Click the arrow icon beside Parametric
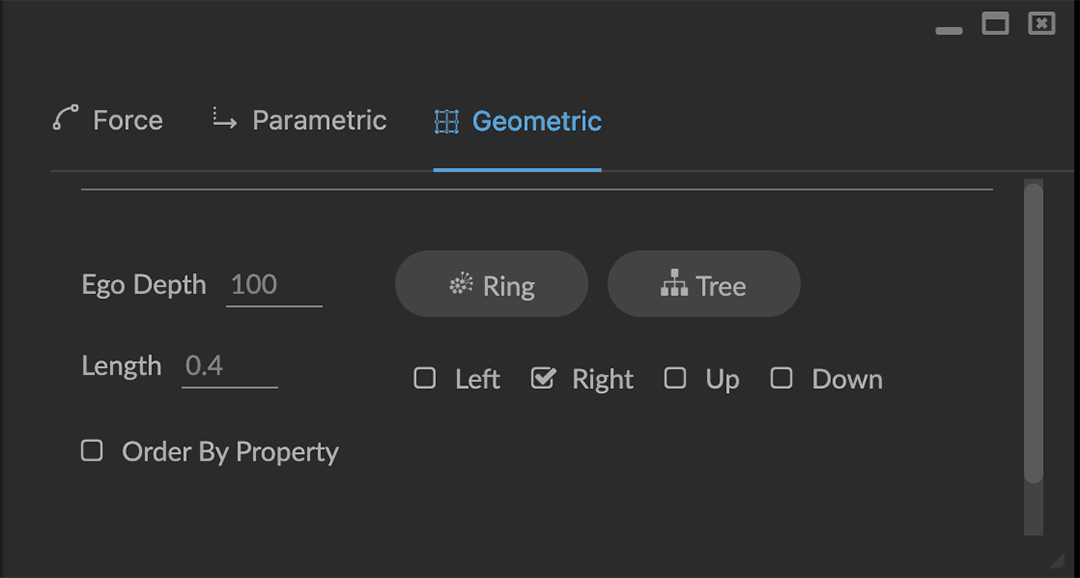The height and width of the screenshot is (578, 1080). [224, 120]
